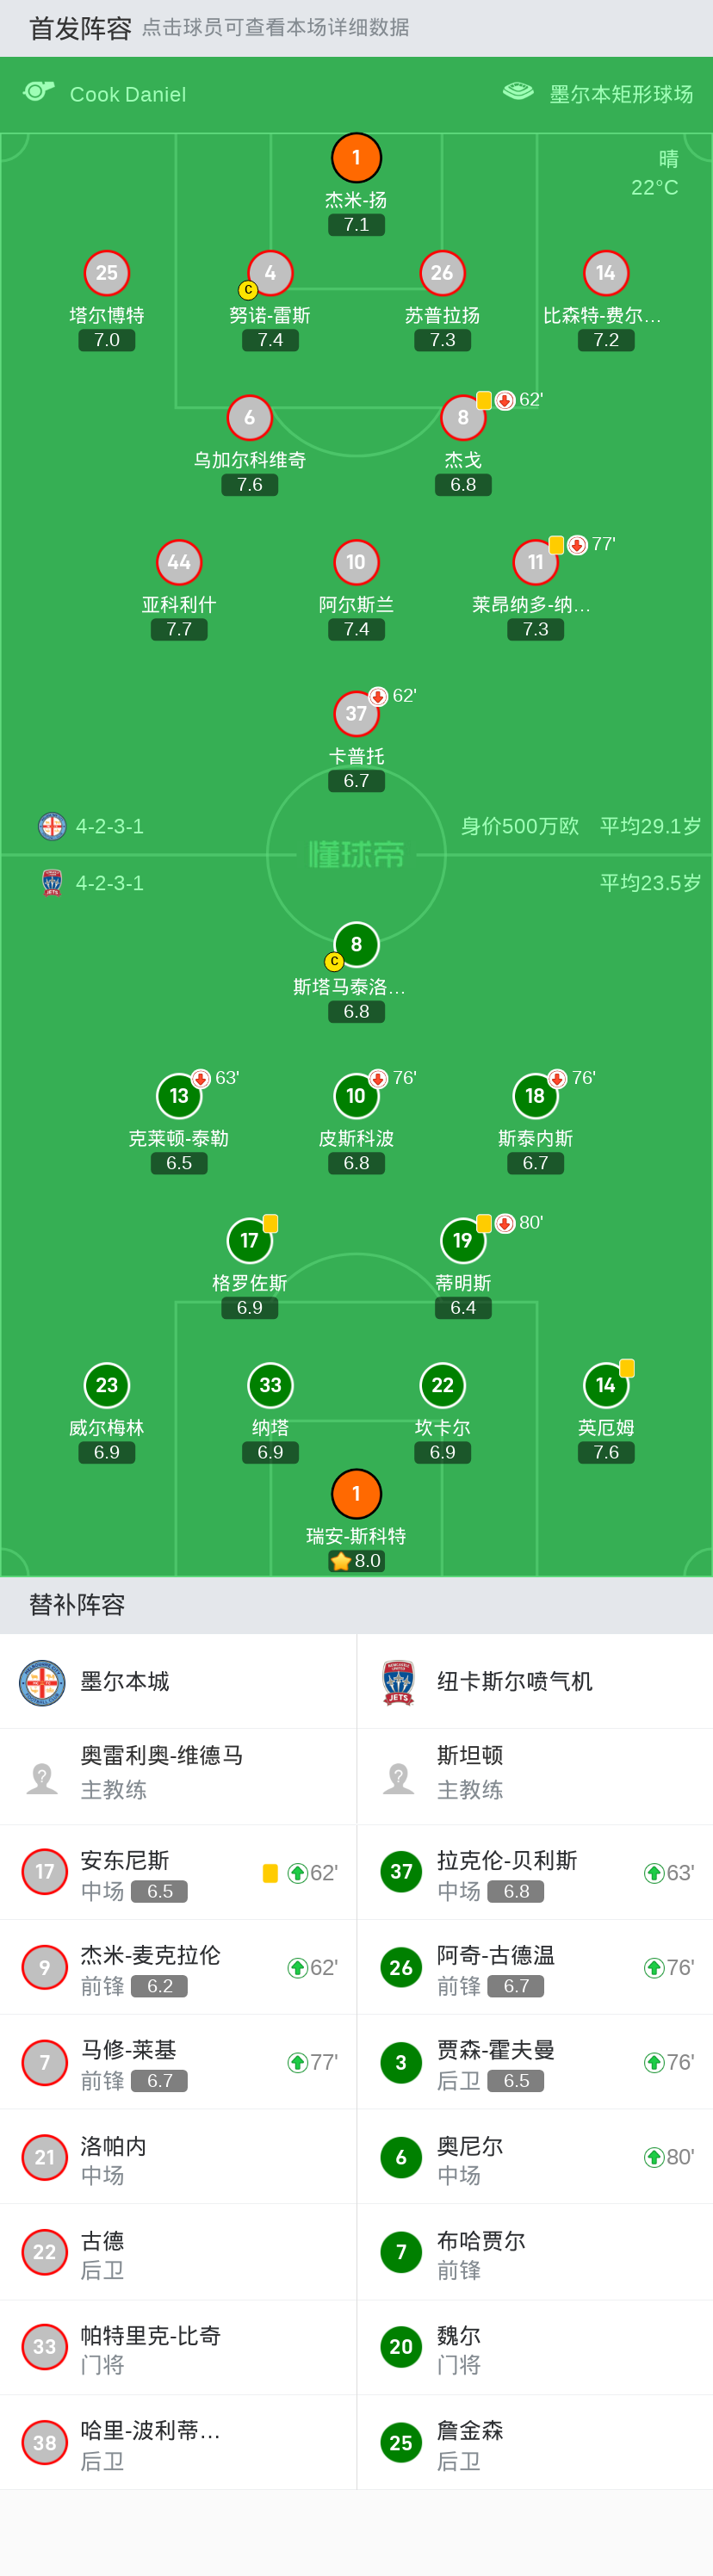This screenshot has width=713, height=2576.
Task: Select 阿尔斯兰 number 10 red icon
Action: coord(356,562)
